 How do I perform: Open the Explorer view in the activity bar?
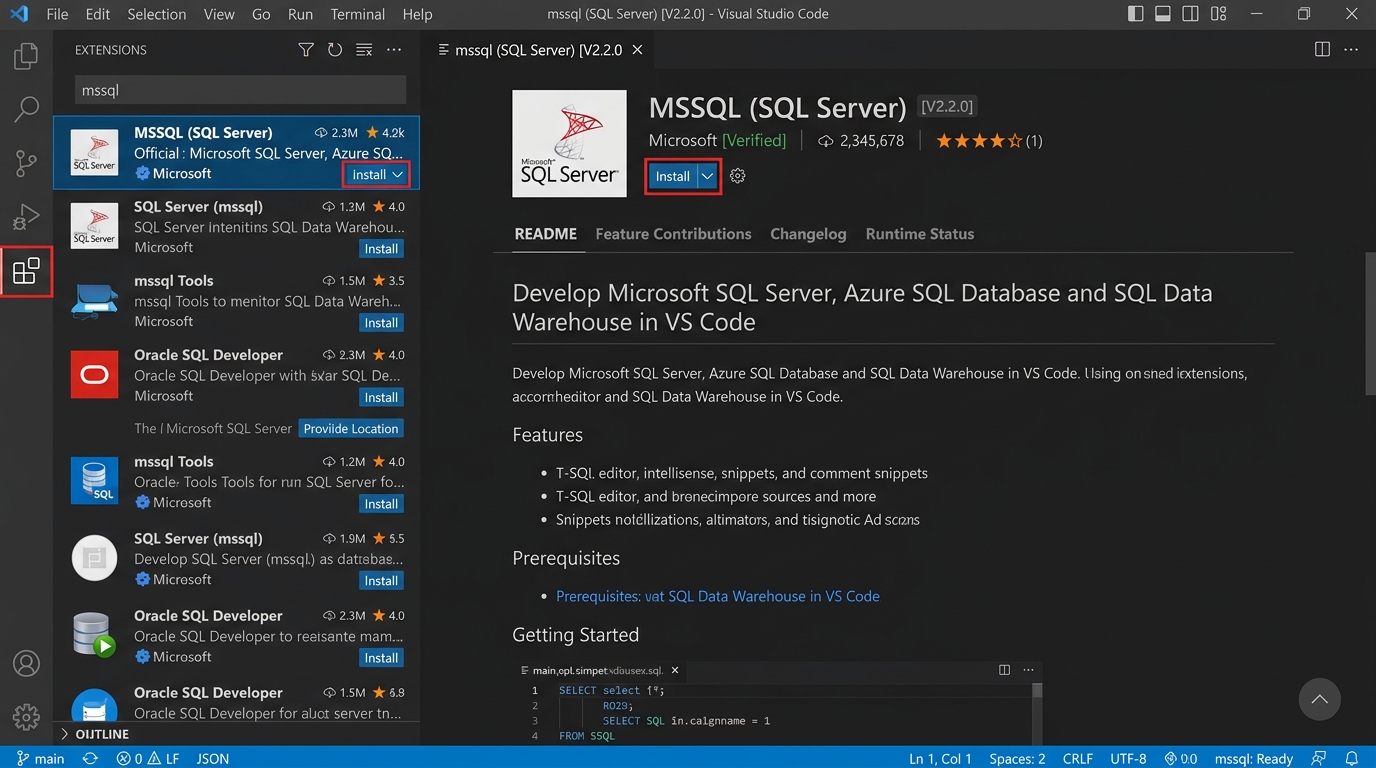coord(26,56)
